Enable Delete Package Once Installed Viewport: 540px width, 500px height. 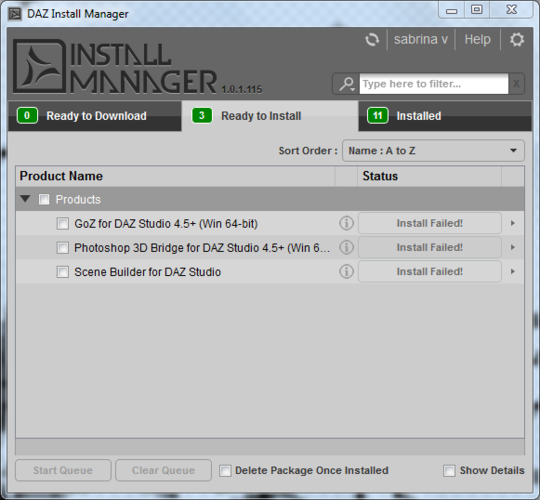[225, 470]
